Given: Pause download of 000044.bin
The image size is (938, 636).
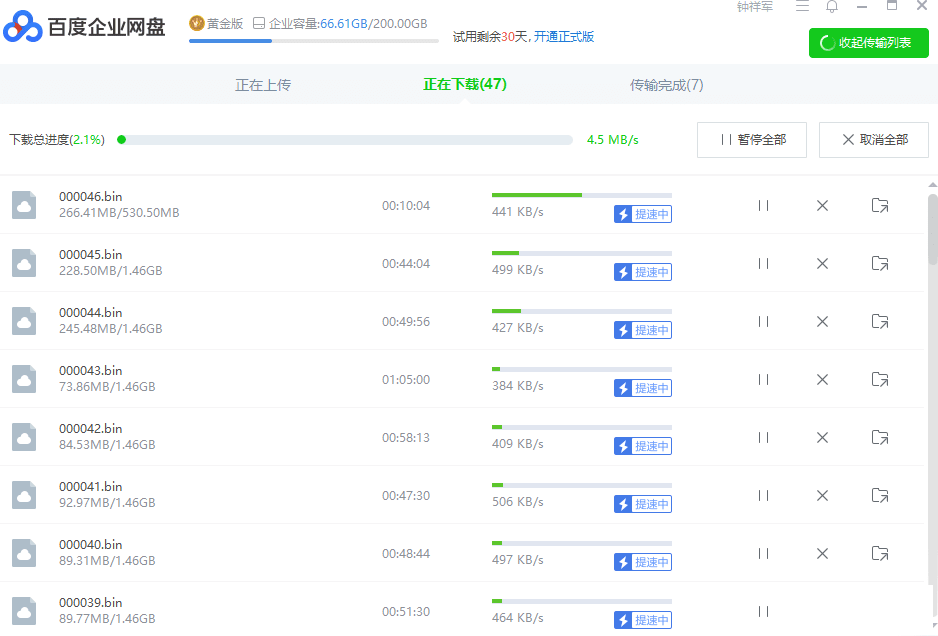Looking at the screenshot, I should point(763,322).
